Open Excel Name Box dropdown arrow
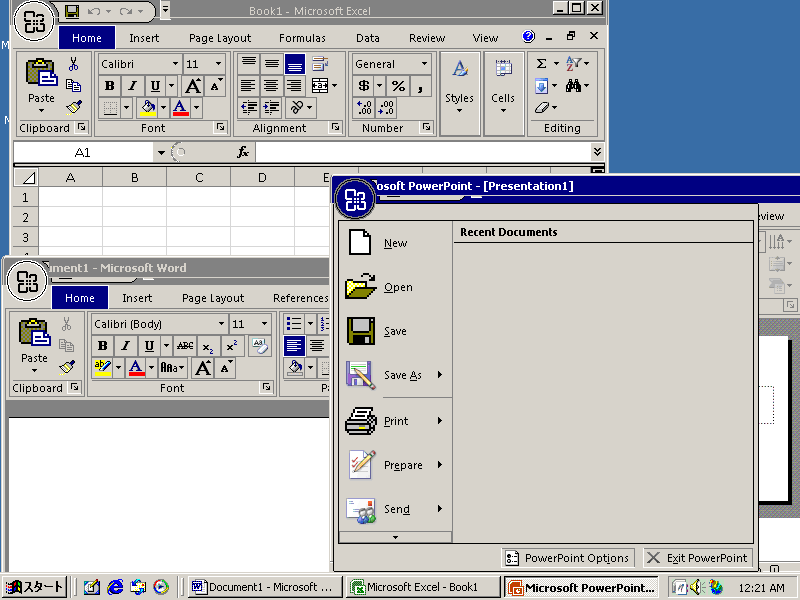Screen dimensions: 800x600 [161, 152]
